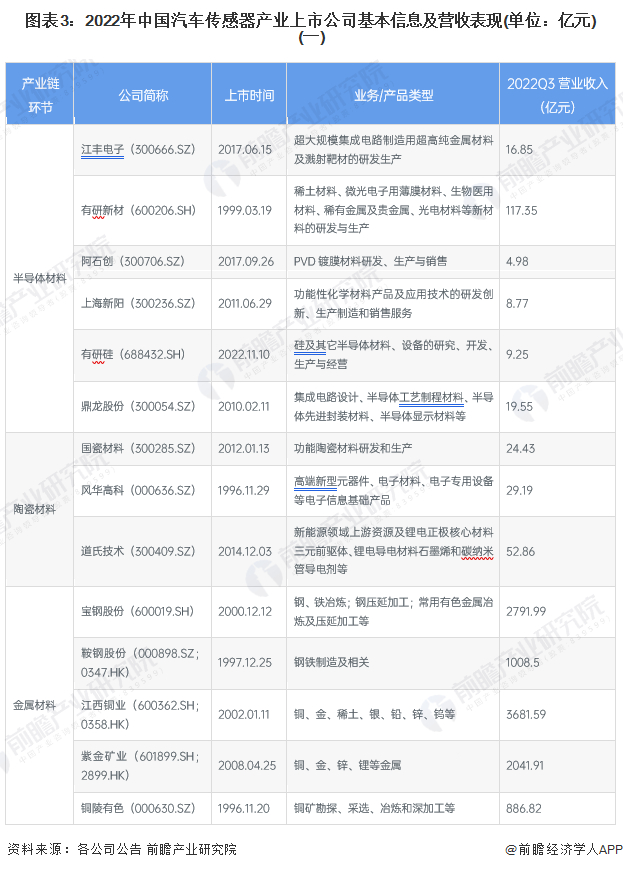Click listing date 2000.12.12
623x870 pixels.
point(245,612)
